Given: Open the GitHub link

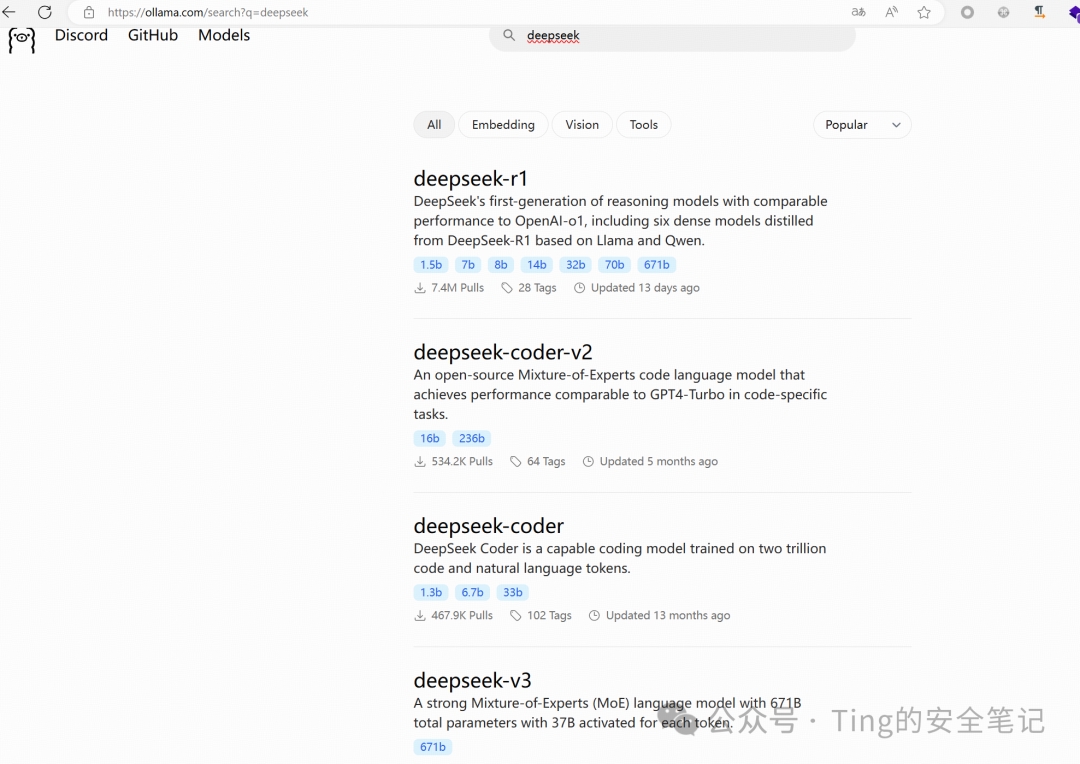Looking at the screenshot, I should [153, 35].
